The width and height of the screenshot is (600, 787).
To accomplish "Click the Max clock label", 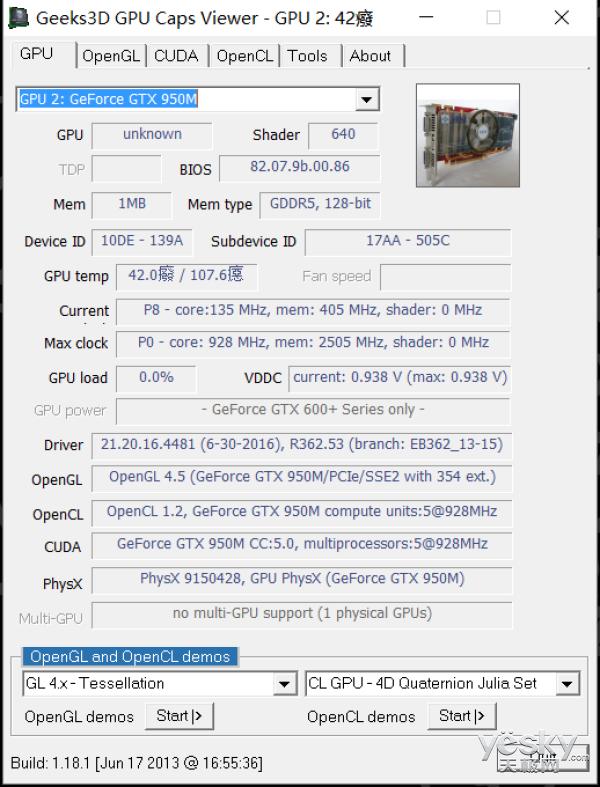I will coord(76,343).
